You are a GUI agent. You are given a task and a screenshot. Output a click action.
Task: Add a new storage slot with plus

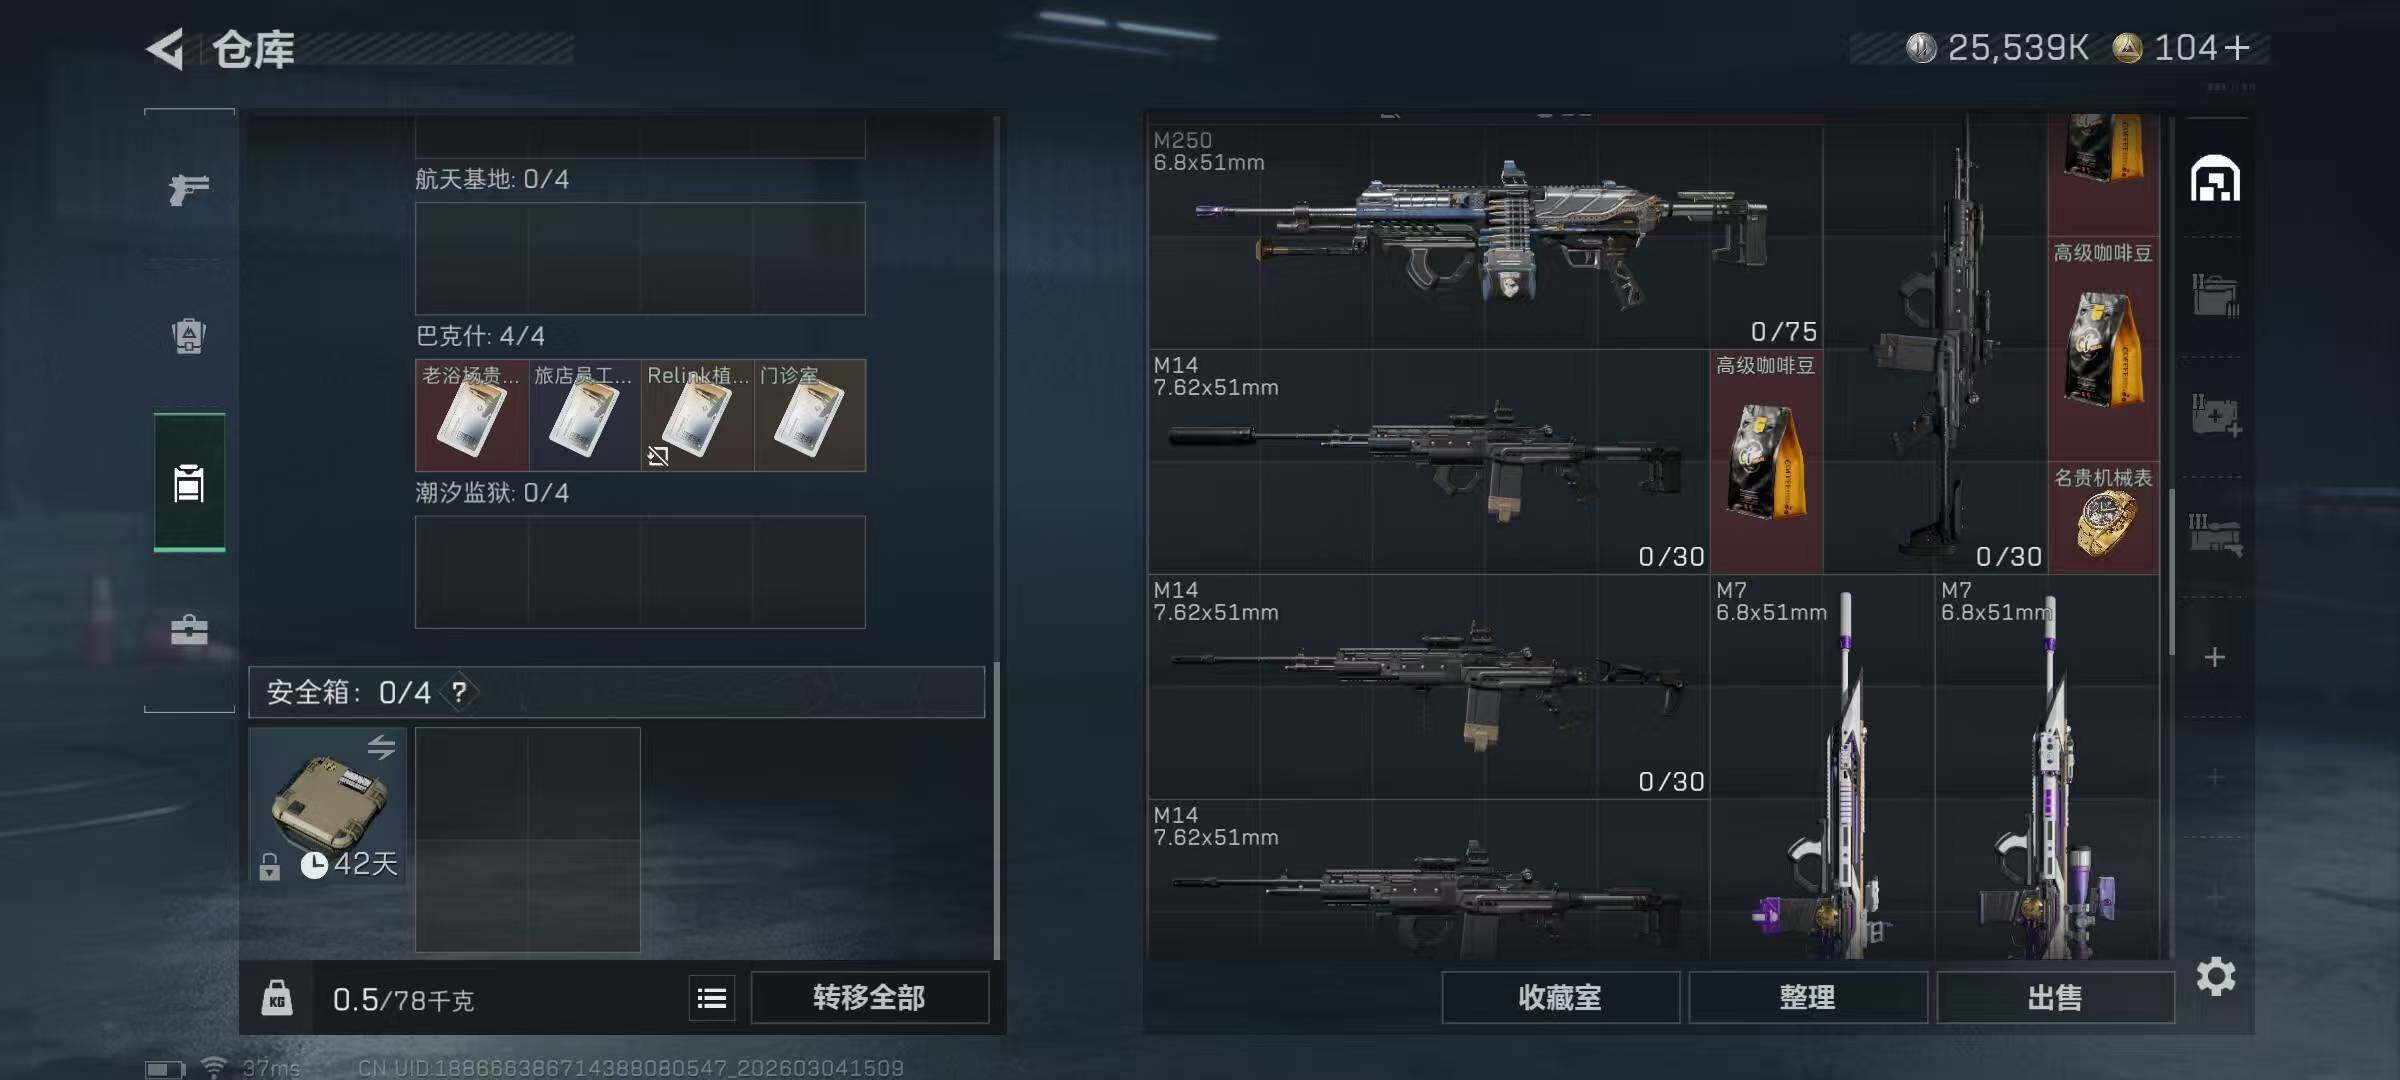(2215, 657)
